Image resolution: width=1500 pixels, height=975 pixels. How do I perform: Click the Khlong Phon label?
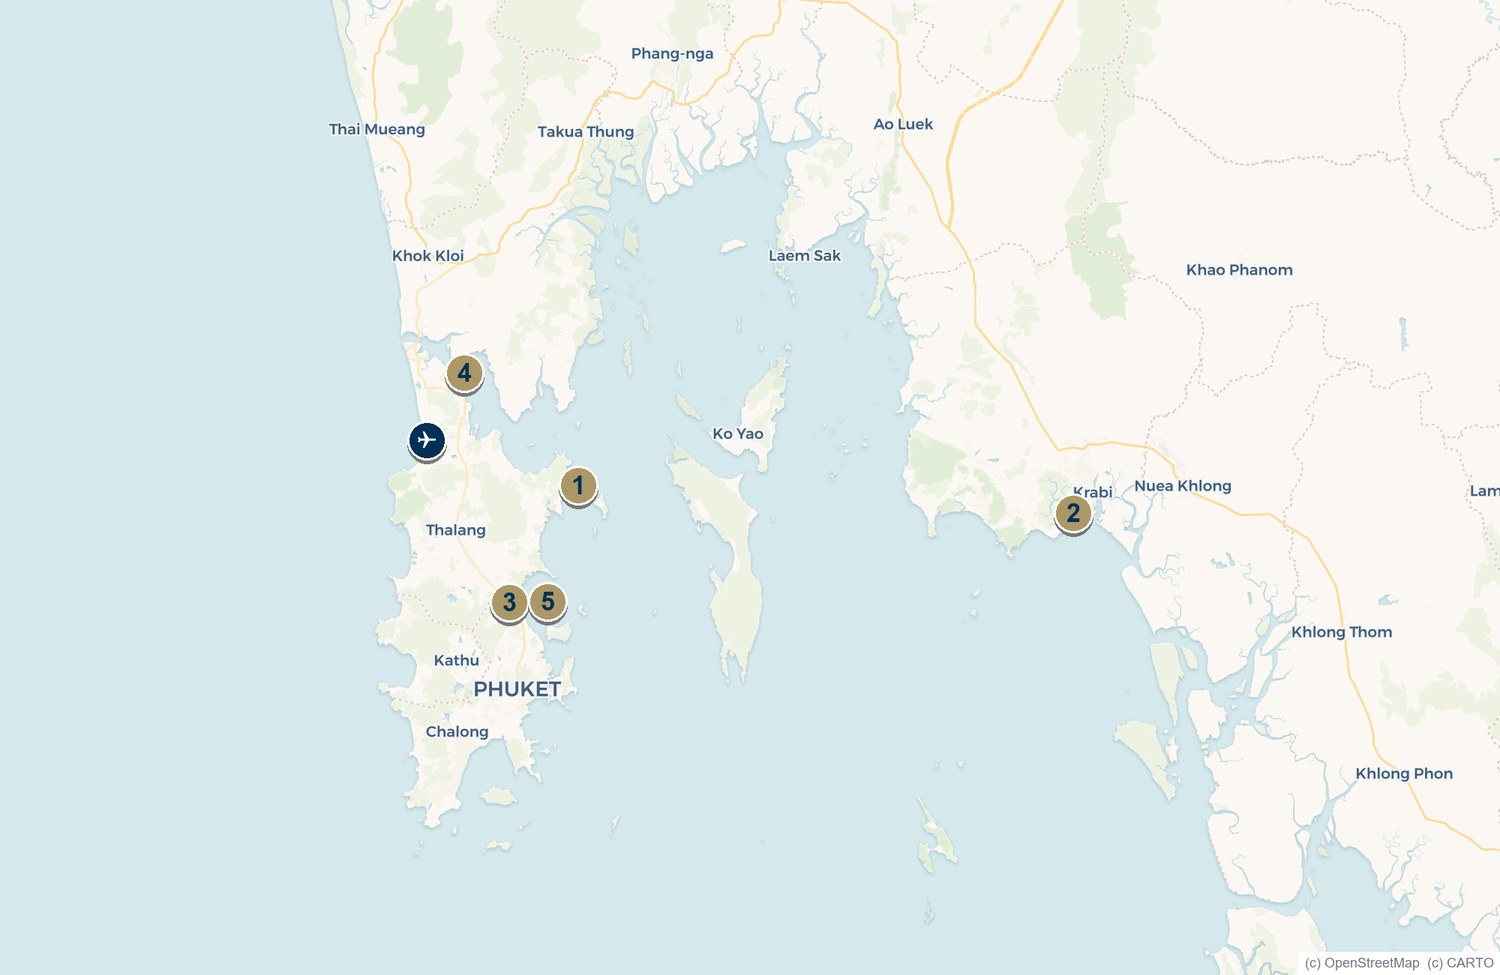(x=1404, y=774)
